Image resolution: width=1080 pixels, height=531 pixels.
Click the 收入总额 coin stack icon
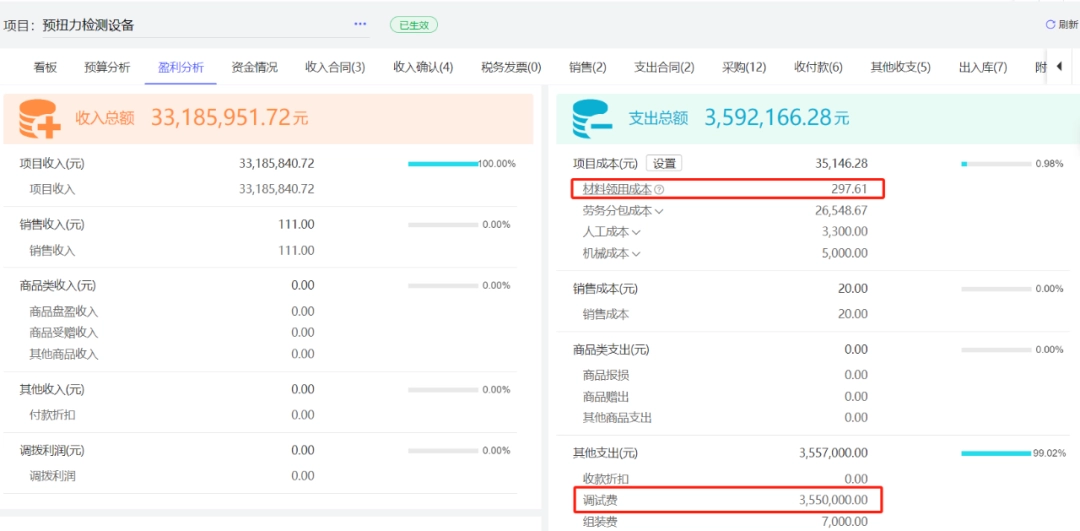pos(40,117)
